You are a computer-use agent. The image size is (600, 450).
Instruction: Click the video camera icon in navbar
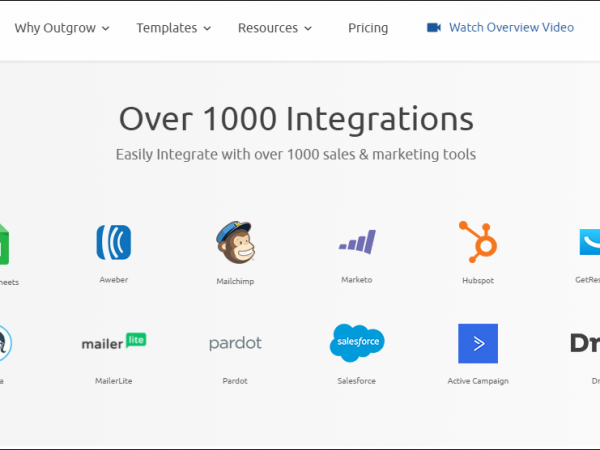433,28
